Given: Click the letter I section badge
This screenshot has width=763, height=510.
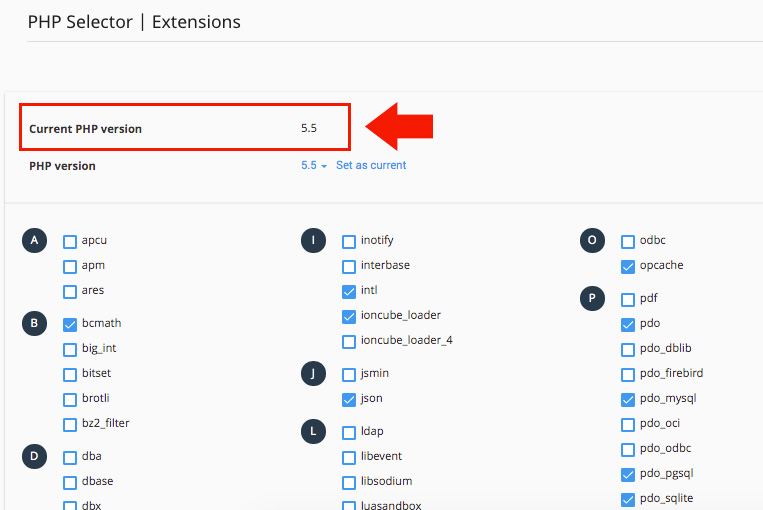Looking at the screenshot, I should pos(314,241).
